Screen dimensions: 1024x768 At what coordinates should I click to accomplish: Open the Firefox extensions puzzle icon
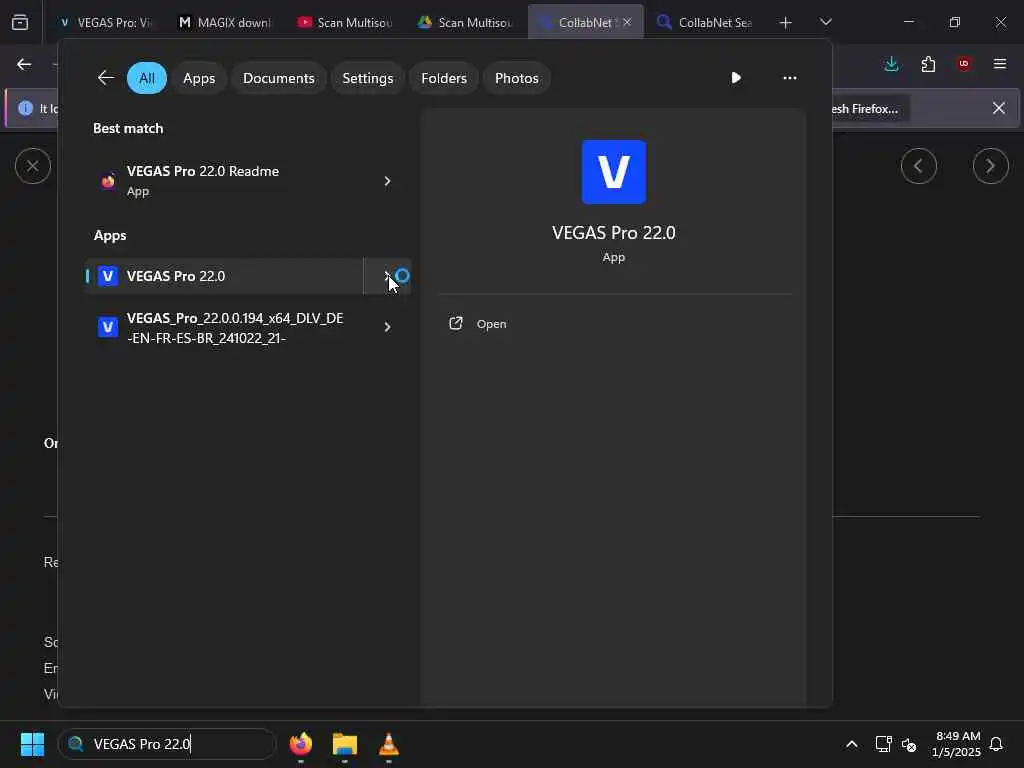point(928,64)
